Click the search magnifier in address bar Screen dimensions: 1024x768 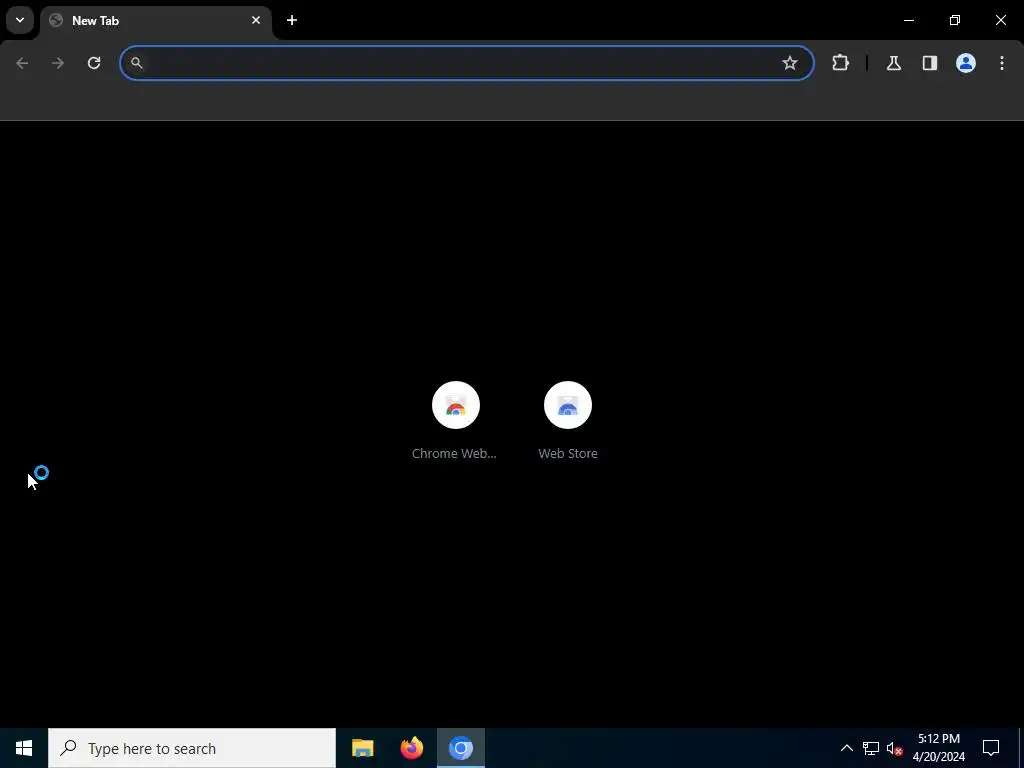(136, 63)
